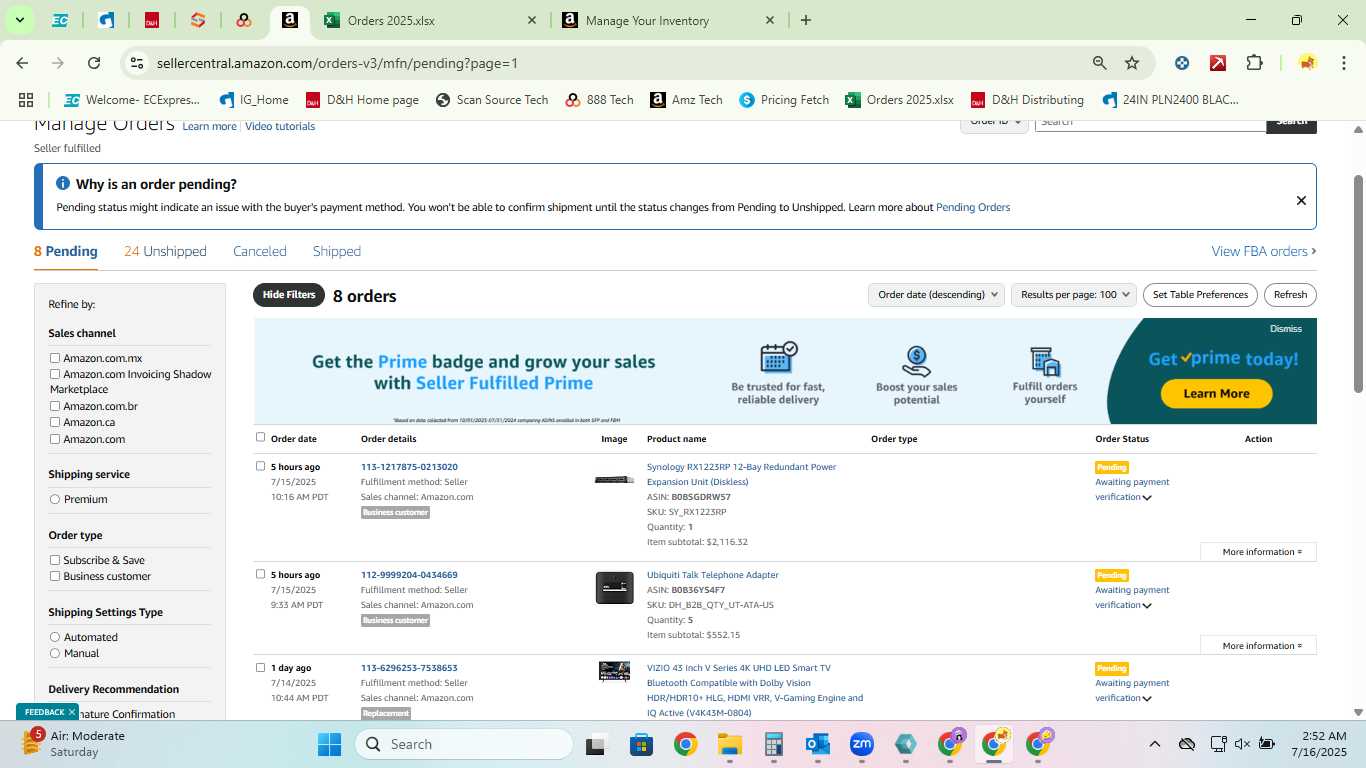
Task: Open Outlook from the taskbar
Action: [818, 744]
